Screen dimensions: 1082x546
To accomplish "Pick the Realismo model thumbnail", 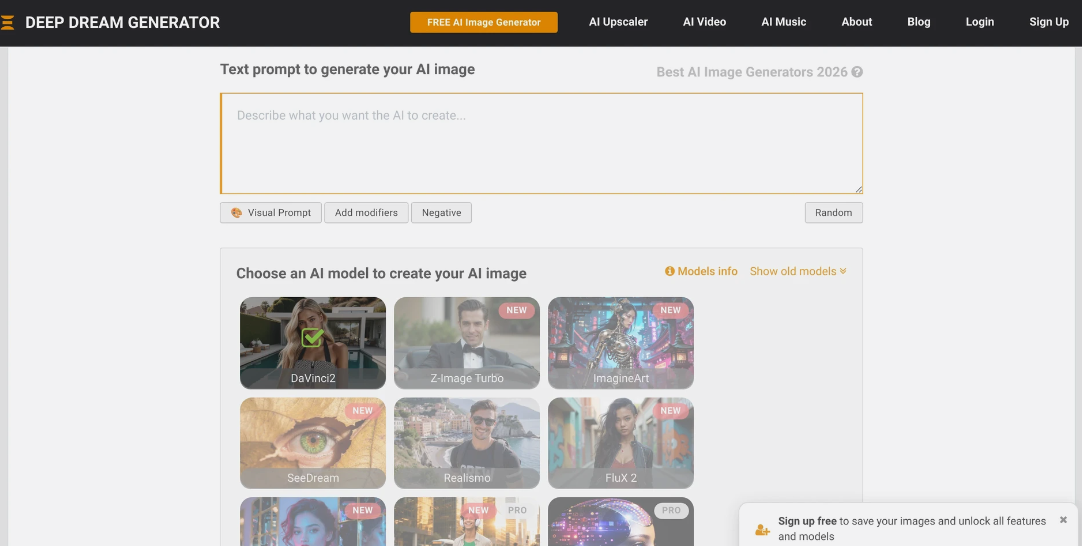I will coord(467,443).
